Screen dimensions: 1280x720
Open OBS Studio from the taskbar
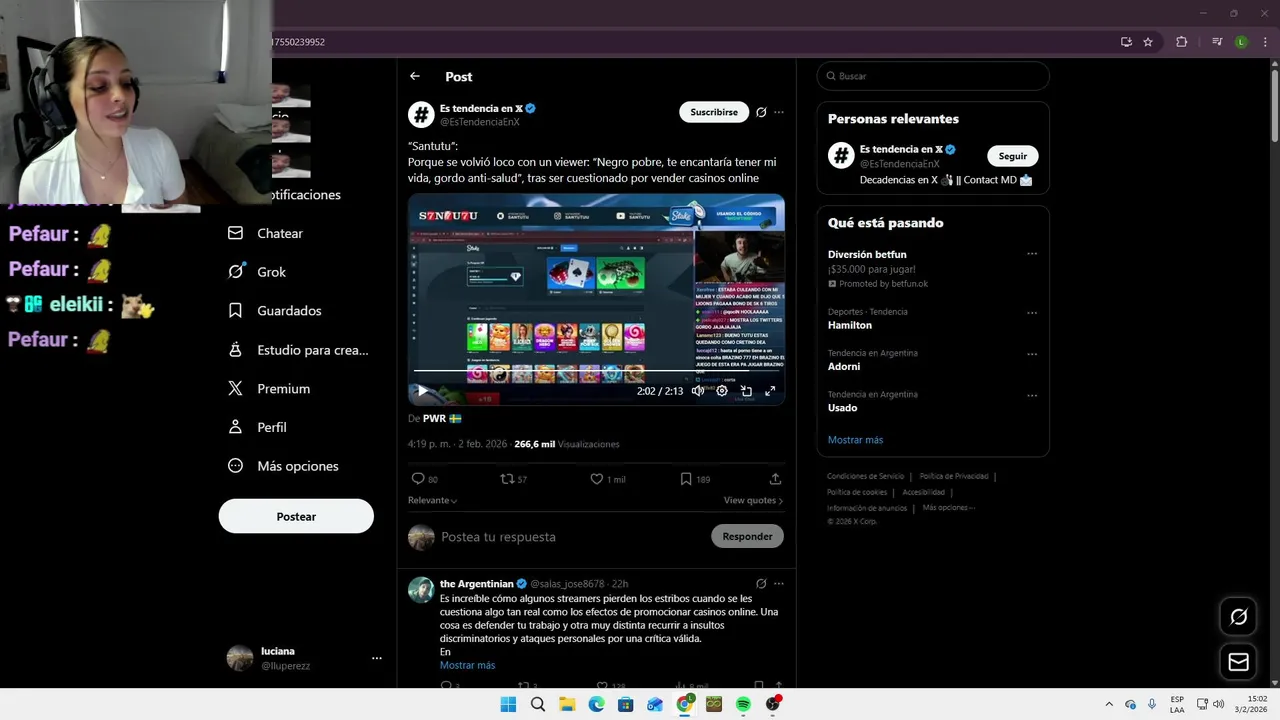(773, 704)
